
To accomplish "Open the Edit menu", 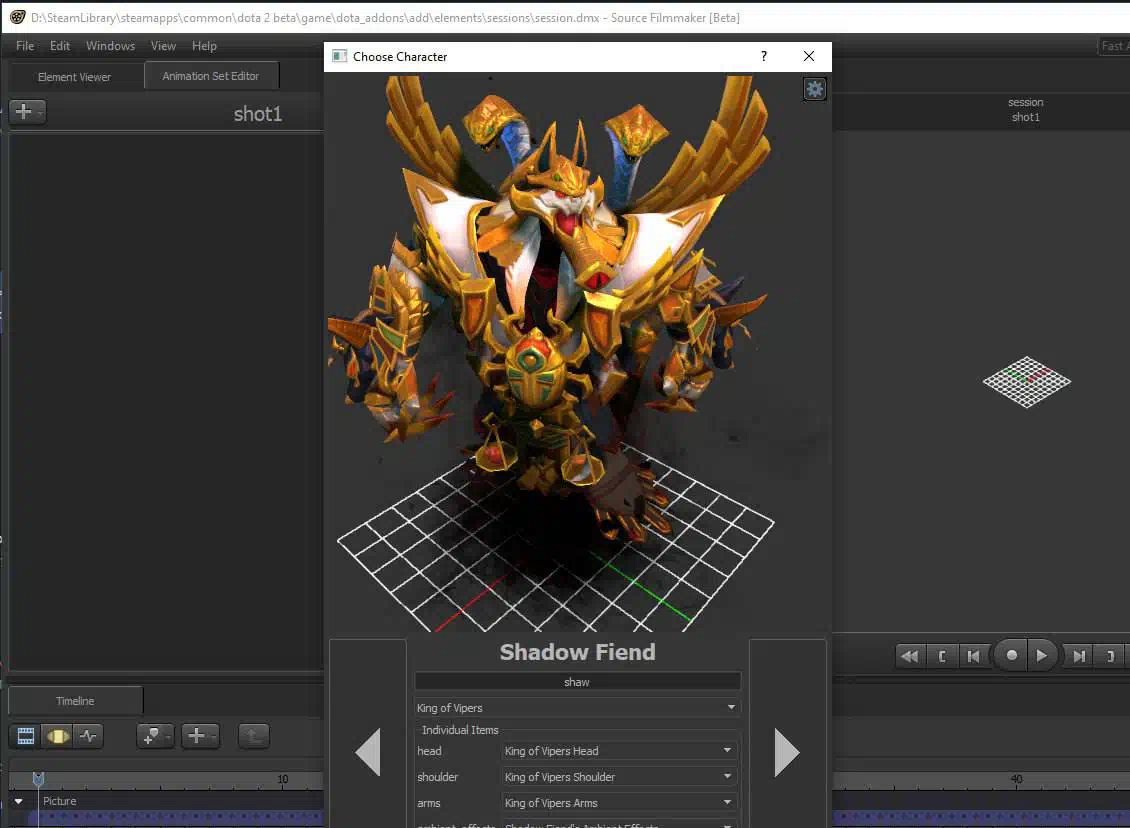I will coord(60,45).
